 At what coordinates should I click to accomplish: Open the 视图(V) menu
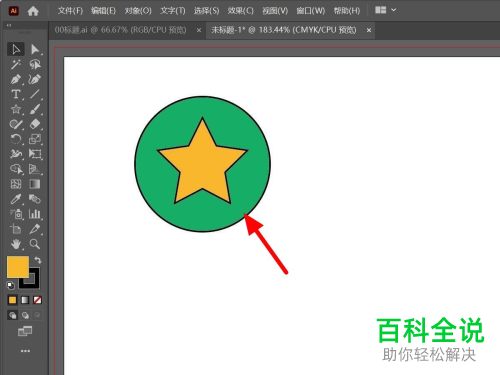pyautogui.click(x=275, y=11)
